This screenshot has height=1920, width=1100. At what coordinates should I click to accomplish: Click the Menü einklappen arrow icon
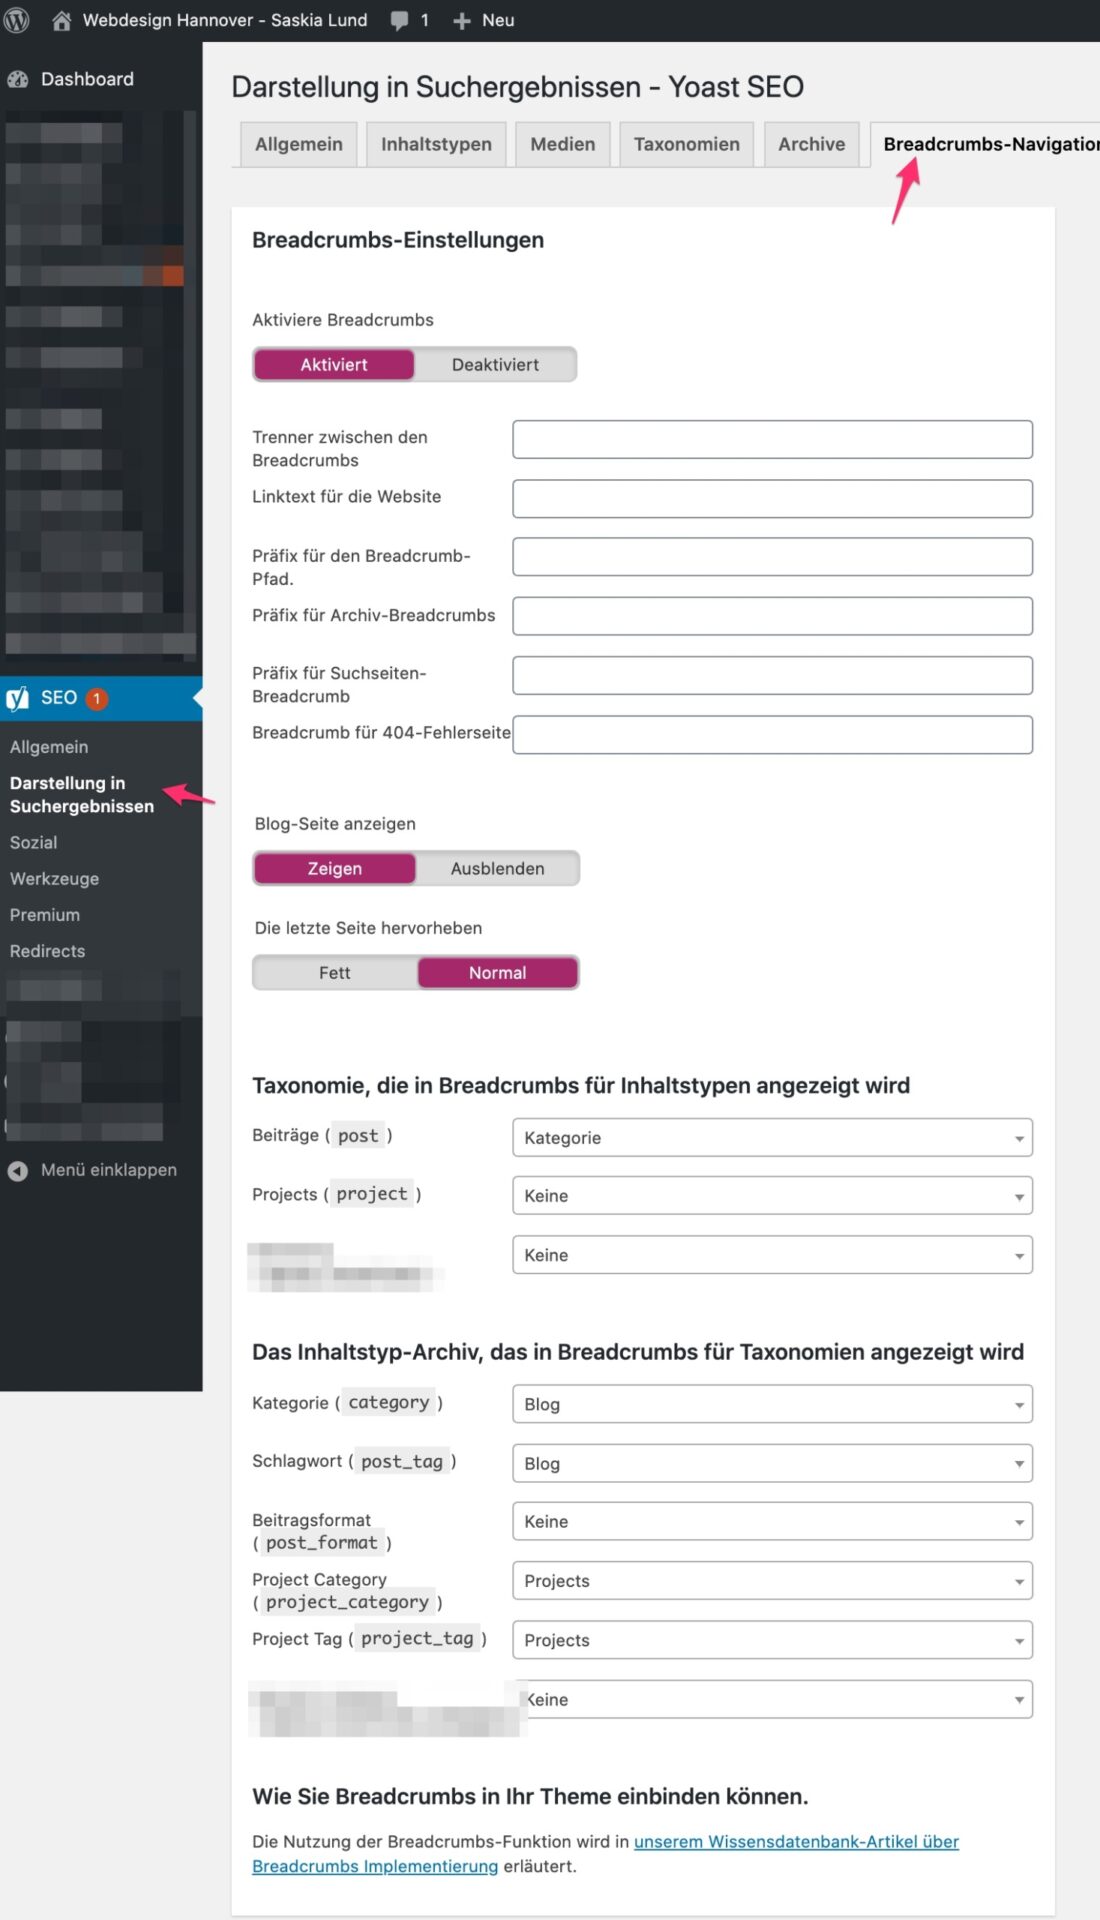18,1170
